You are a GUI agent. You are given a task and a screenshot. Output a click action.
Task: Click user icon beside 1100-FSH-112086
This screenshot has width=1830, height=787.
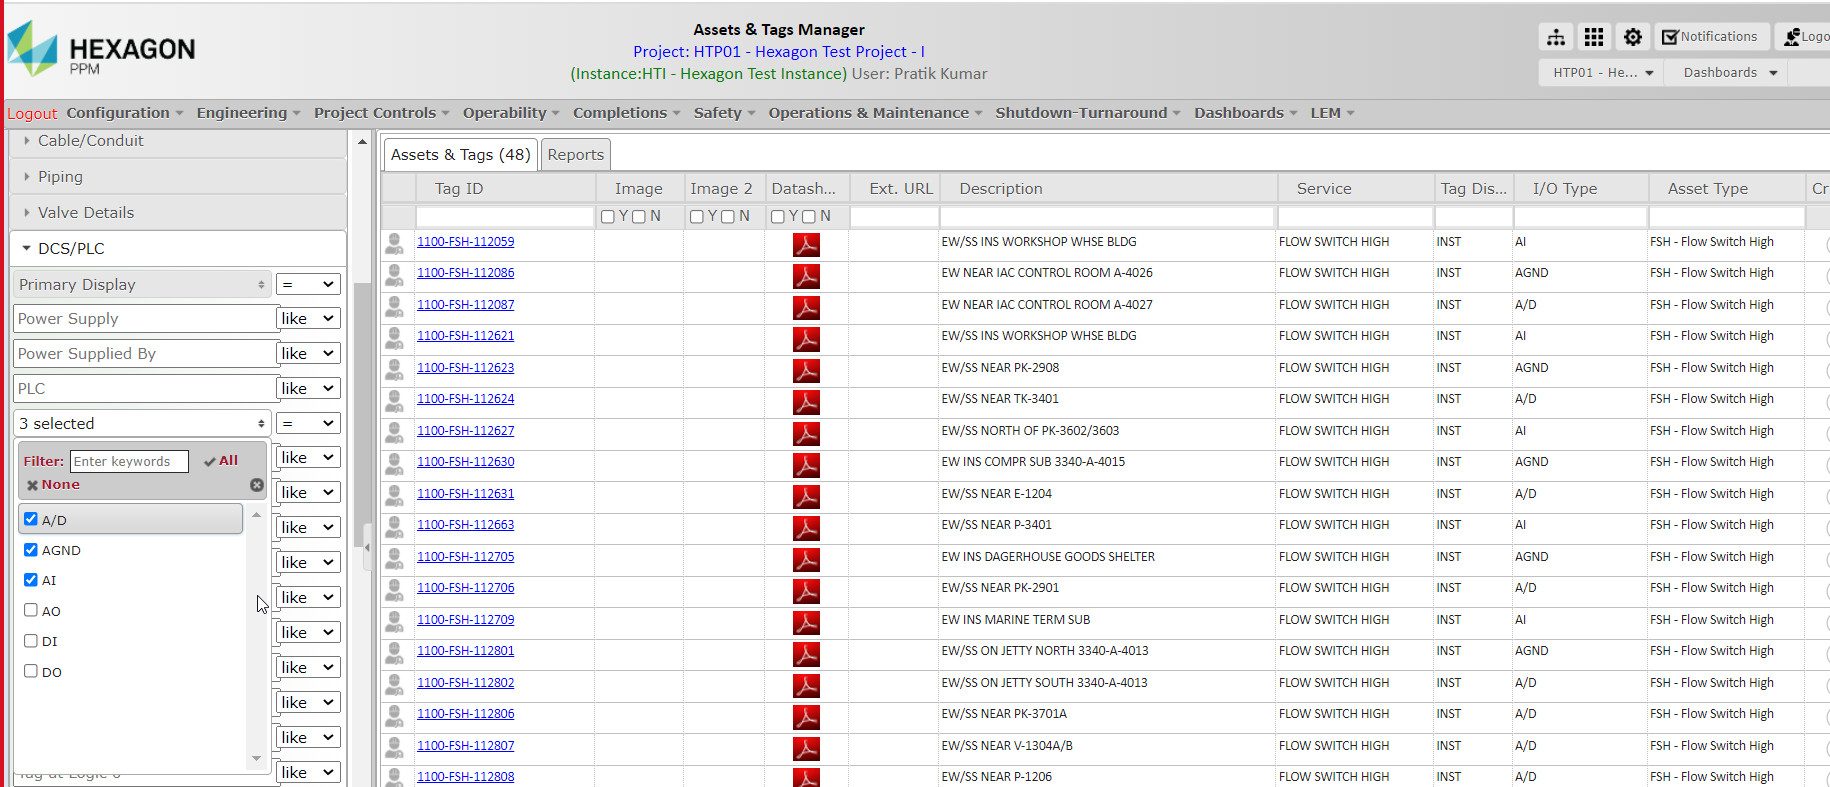pyautogui.click(x=395, y=274)
